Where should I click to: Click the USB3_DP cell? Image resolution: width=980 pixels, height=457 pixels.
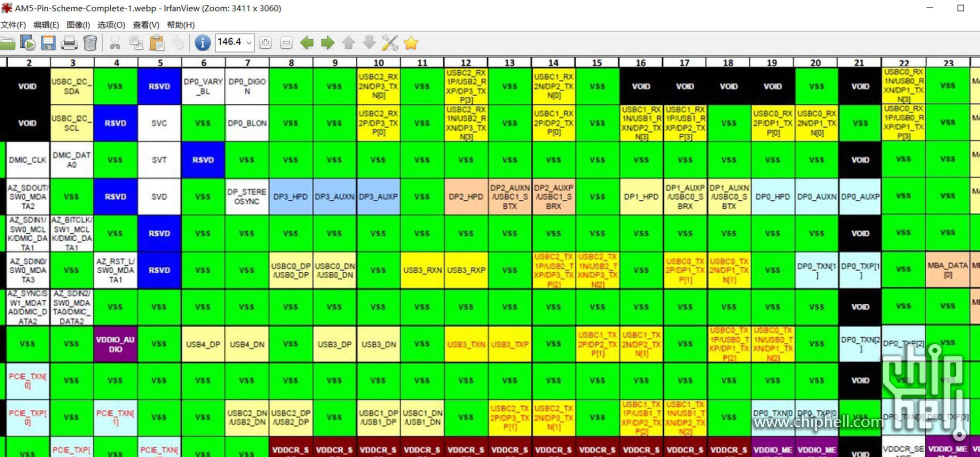coord(334,344)
